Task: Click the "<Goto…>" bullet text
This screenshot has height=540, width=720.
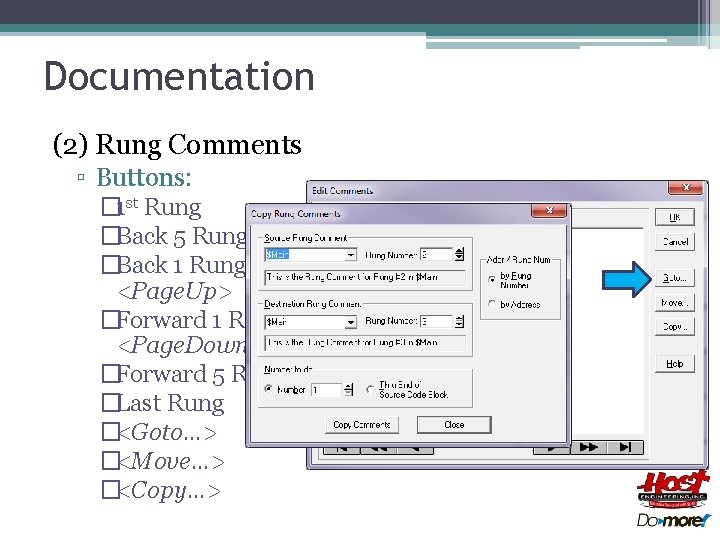Action: 168,433
